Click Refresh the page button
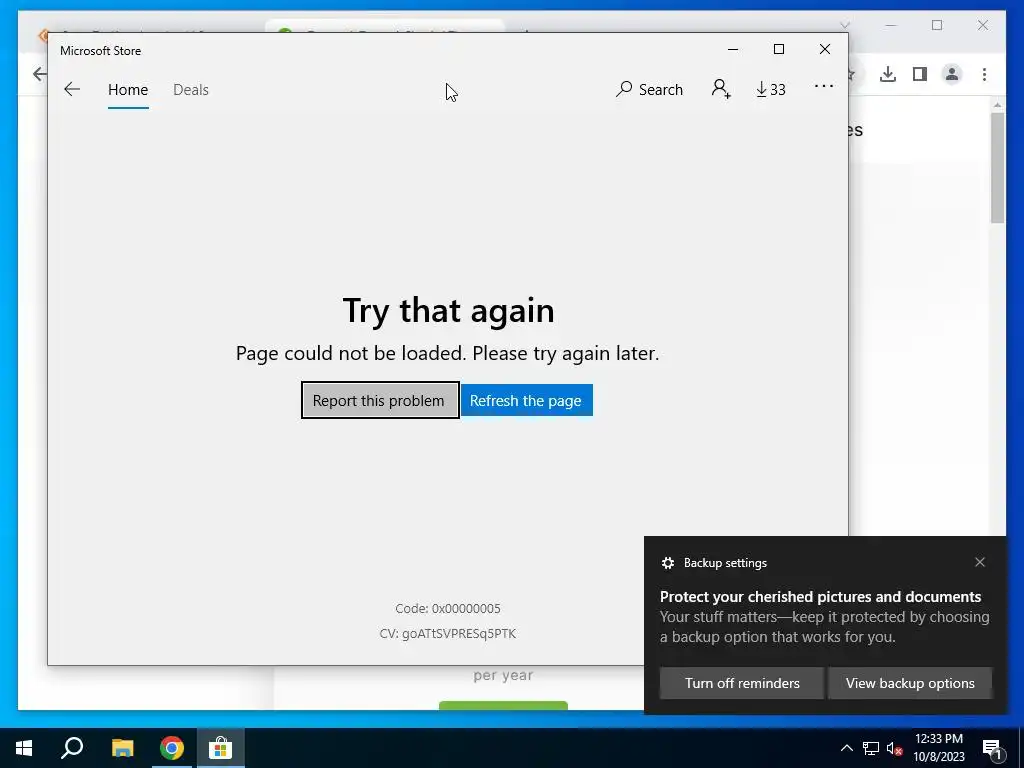This screenshot has width=1024, height=768. pos(526,400)
